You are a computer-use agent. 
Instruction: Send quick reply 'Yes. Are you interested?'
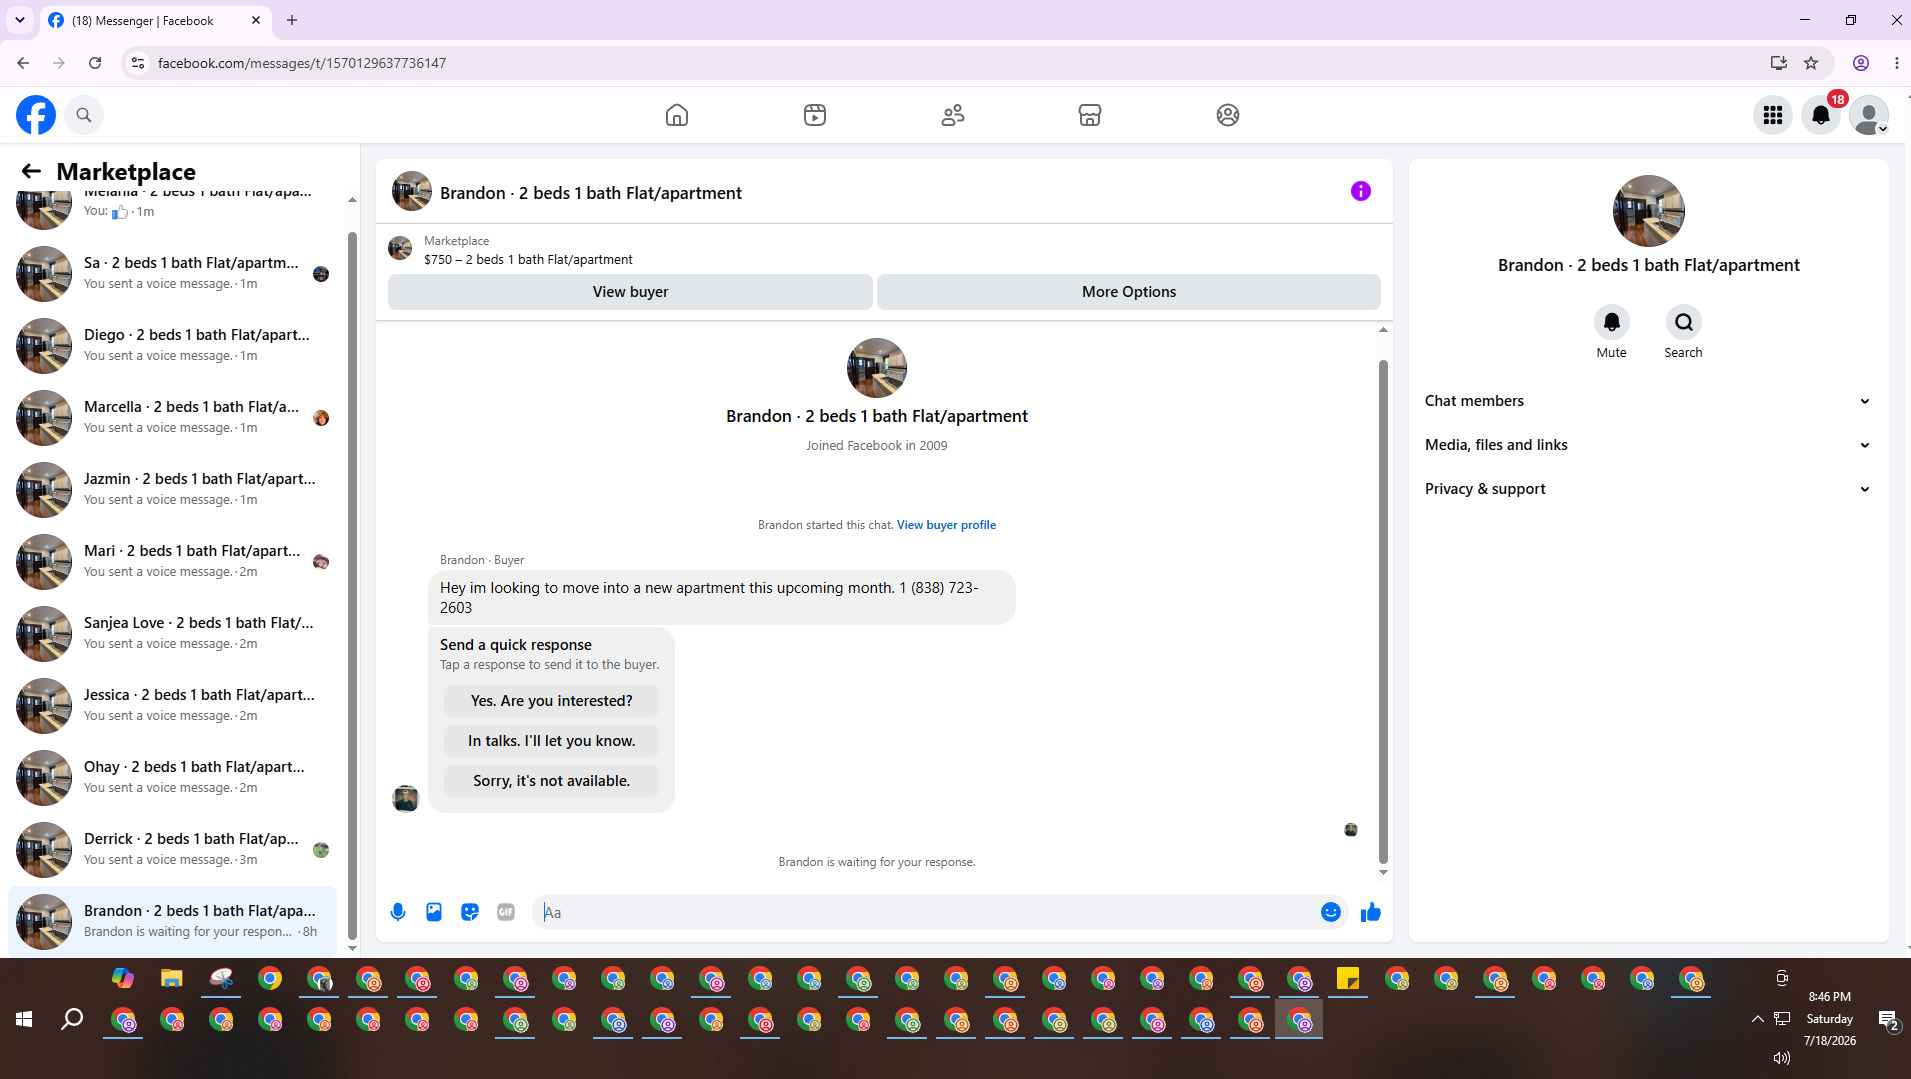(x=552, y=701)
